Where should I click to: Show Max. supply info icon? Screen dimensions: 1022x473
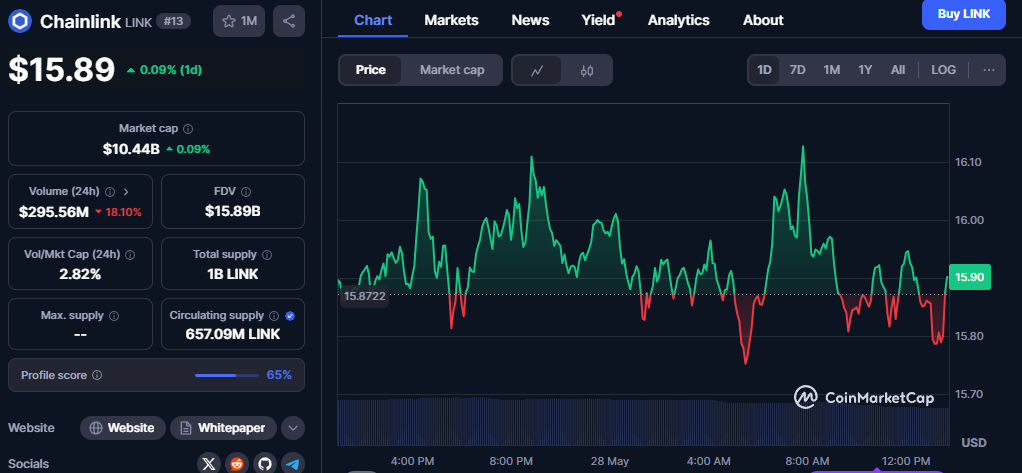pos(114,316)
